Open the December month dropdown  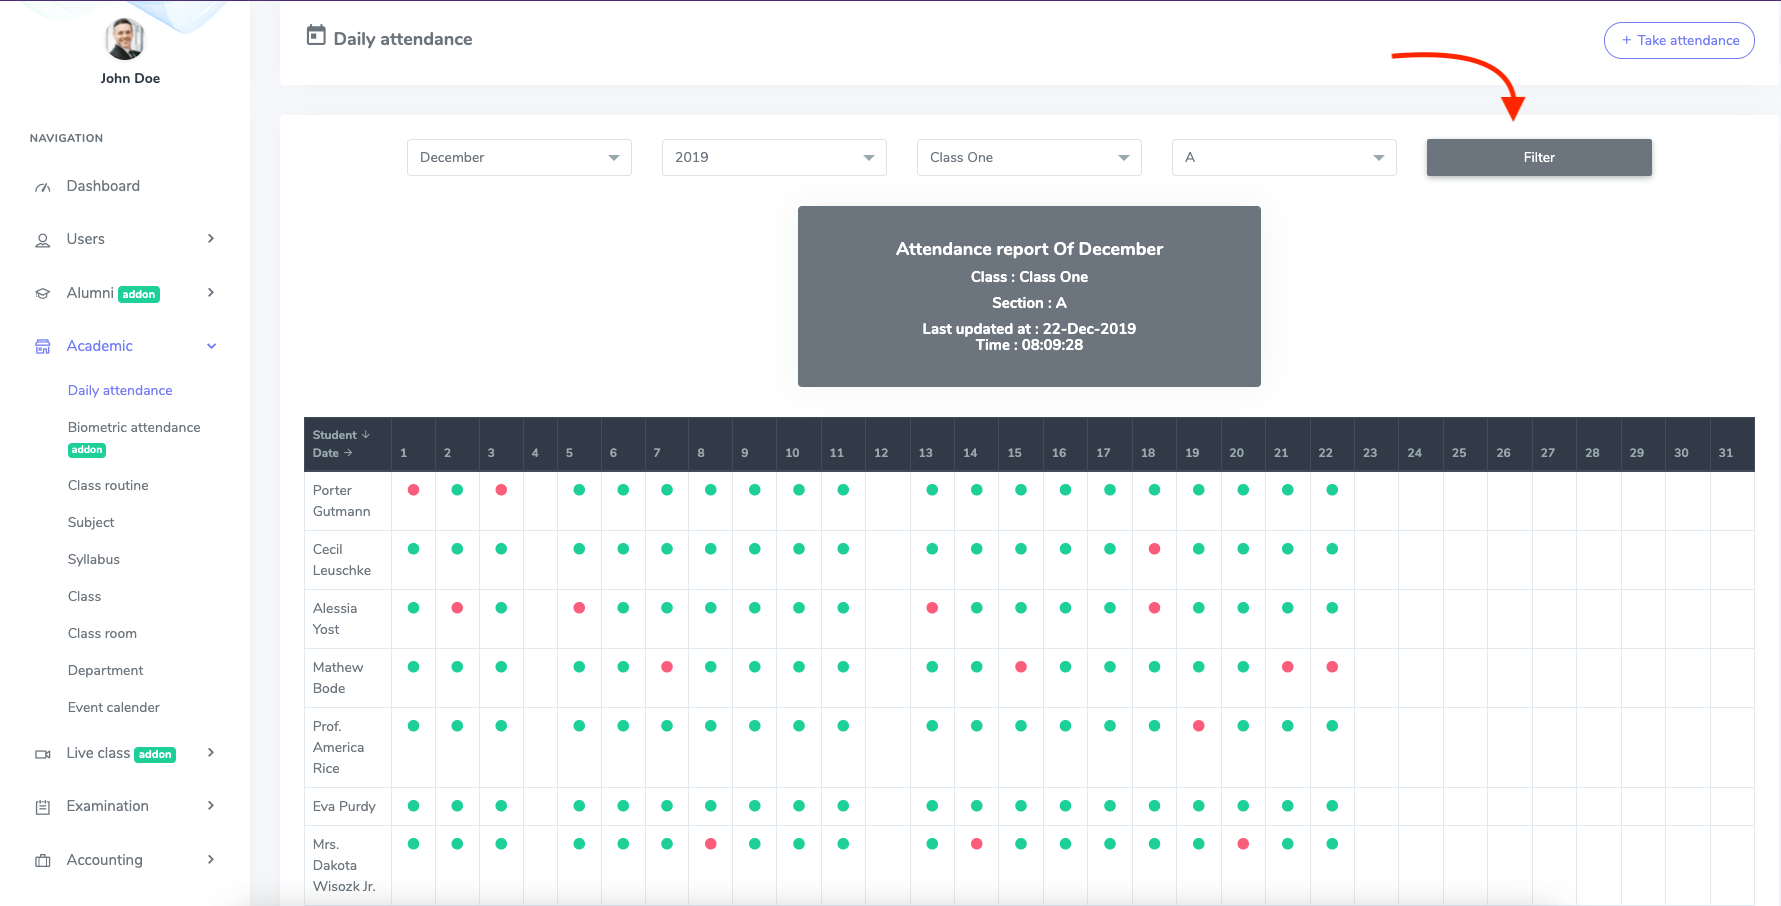click(519, 158)
